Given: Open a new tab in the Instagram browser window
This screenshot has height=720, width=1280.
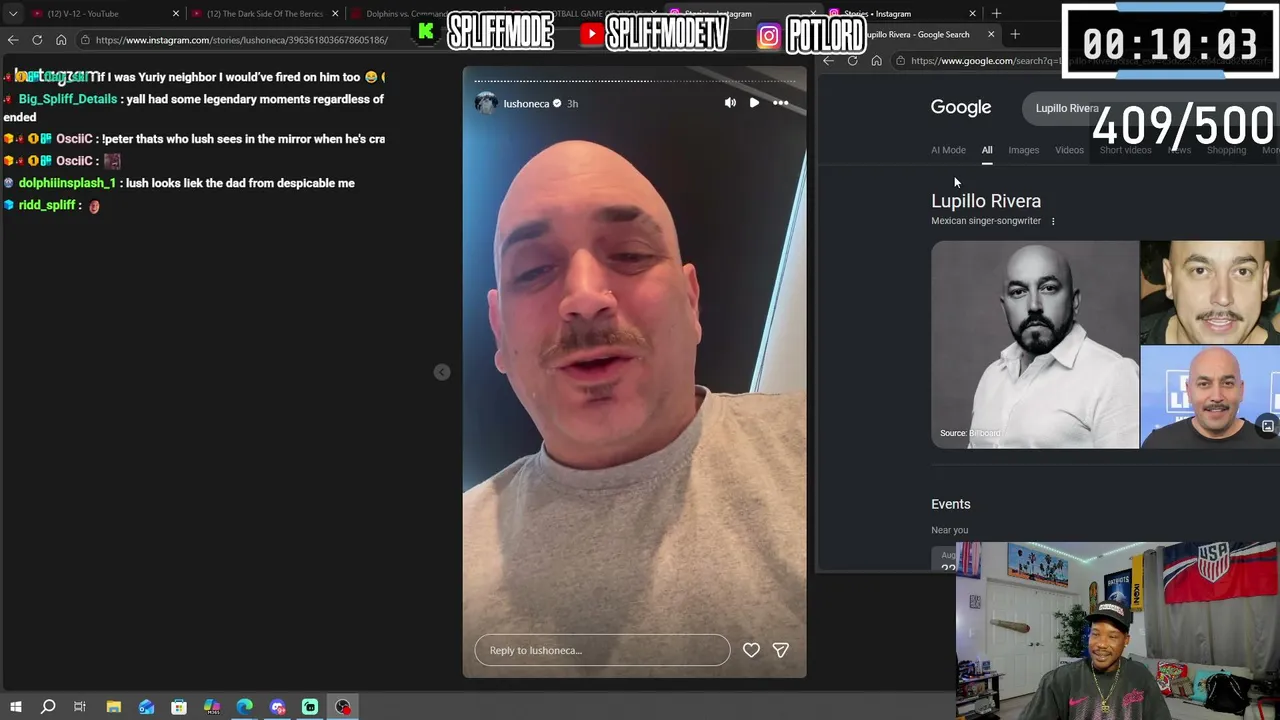Looking at the screenshot, I should click(996, 14).
